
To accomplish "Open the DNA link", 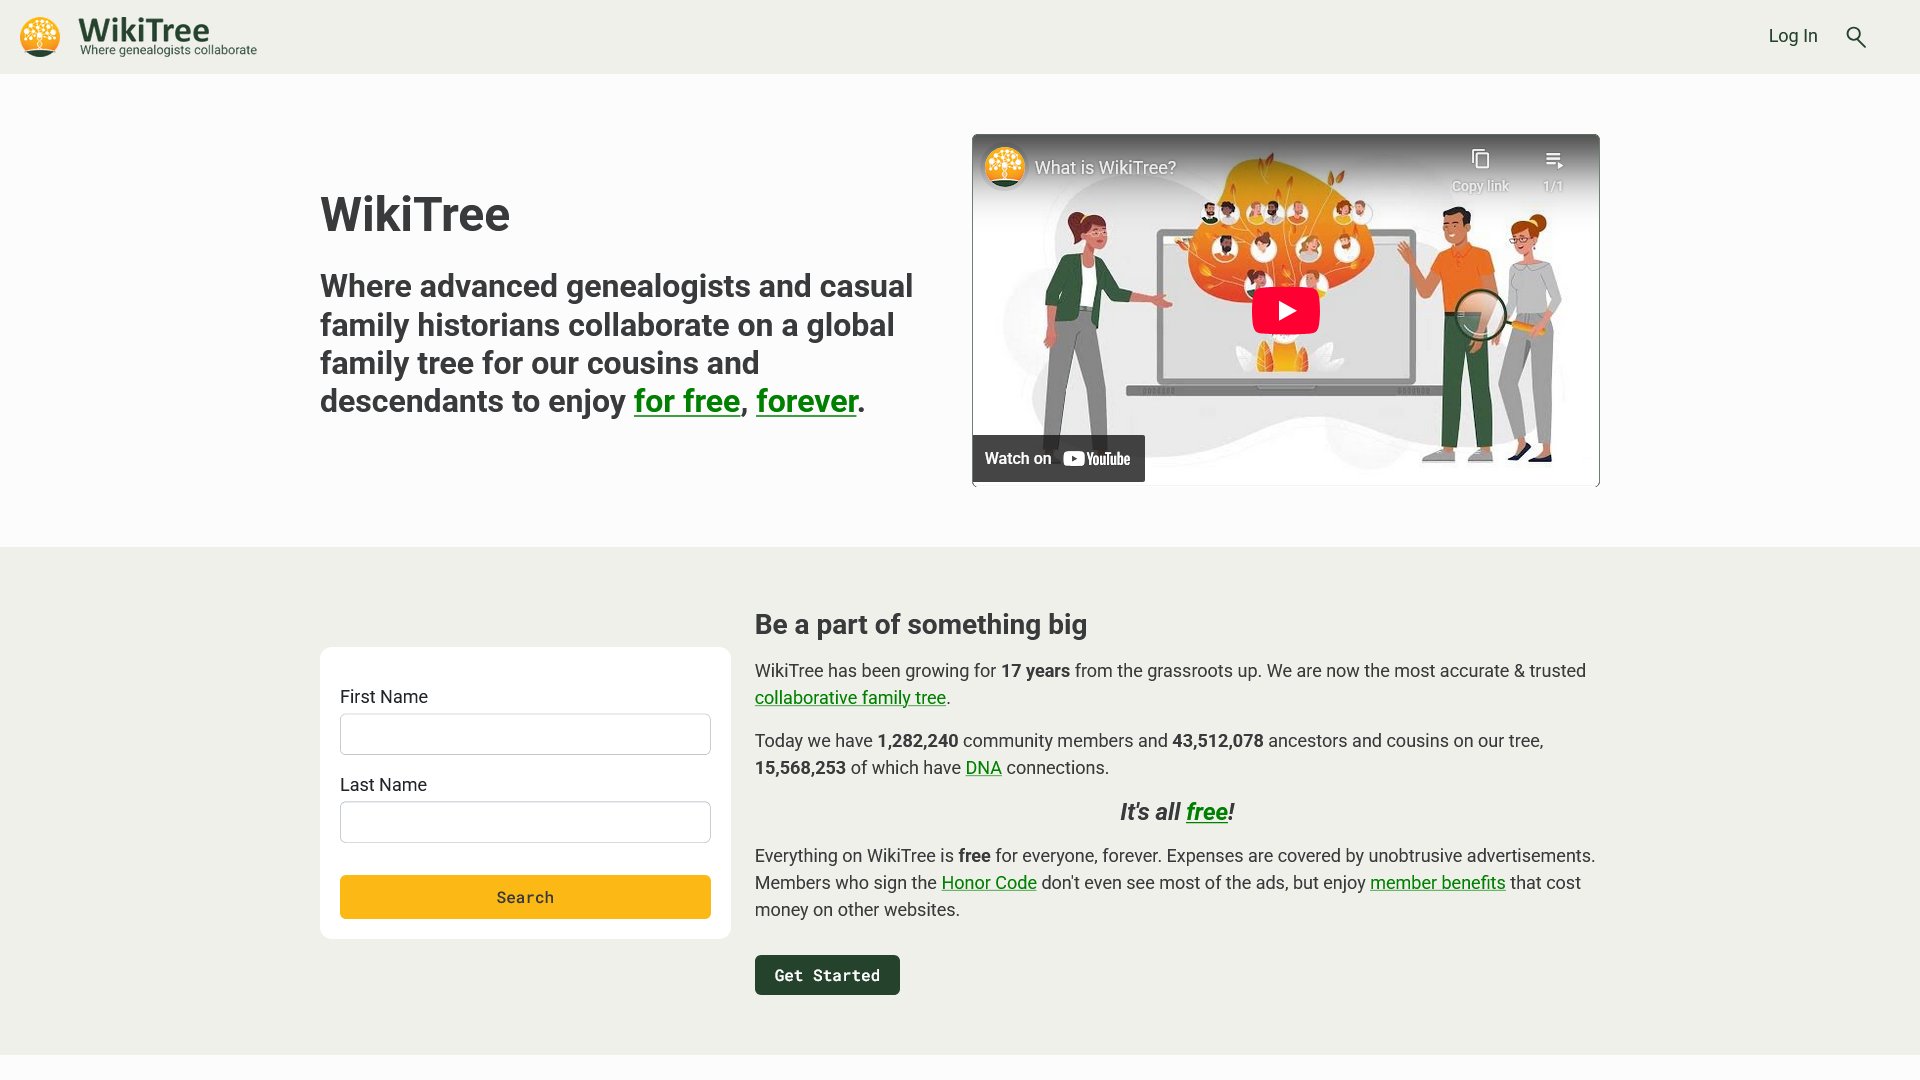I will tap(983, 768).
